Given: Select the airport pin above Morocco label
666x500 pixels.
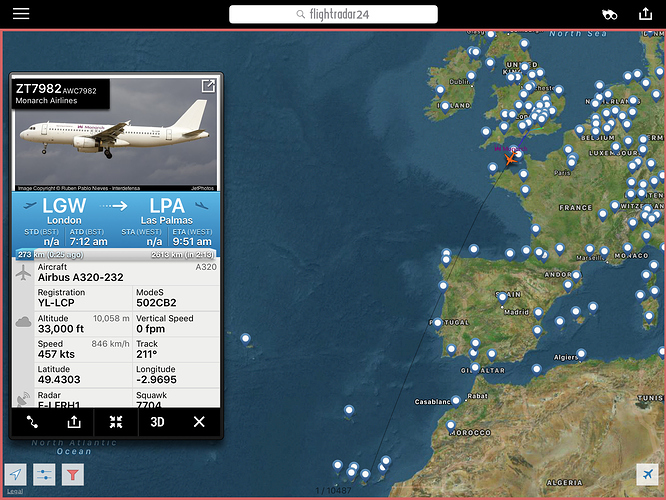Looking at the screenshot, I should click(x=451, y=425).
